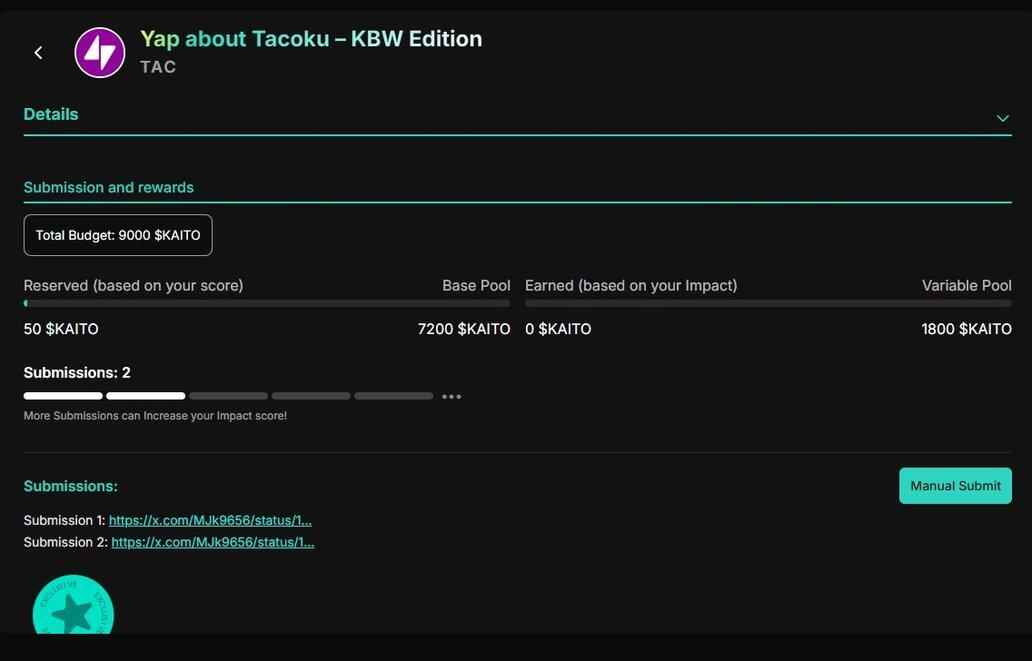Click the Base Pool reserved progress bar
The width and height of the screenshot is (1032, 661).
pos(267,304)
